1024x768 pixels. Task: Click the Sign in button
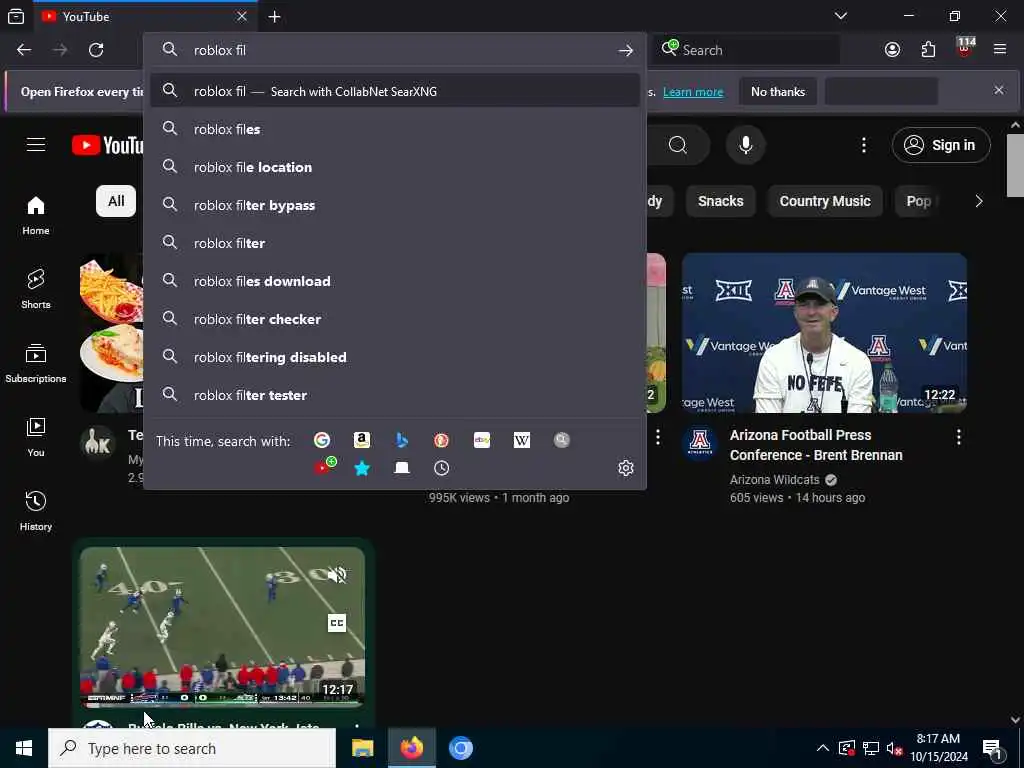[940, 145]
